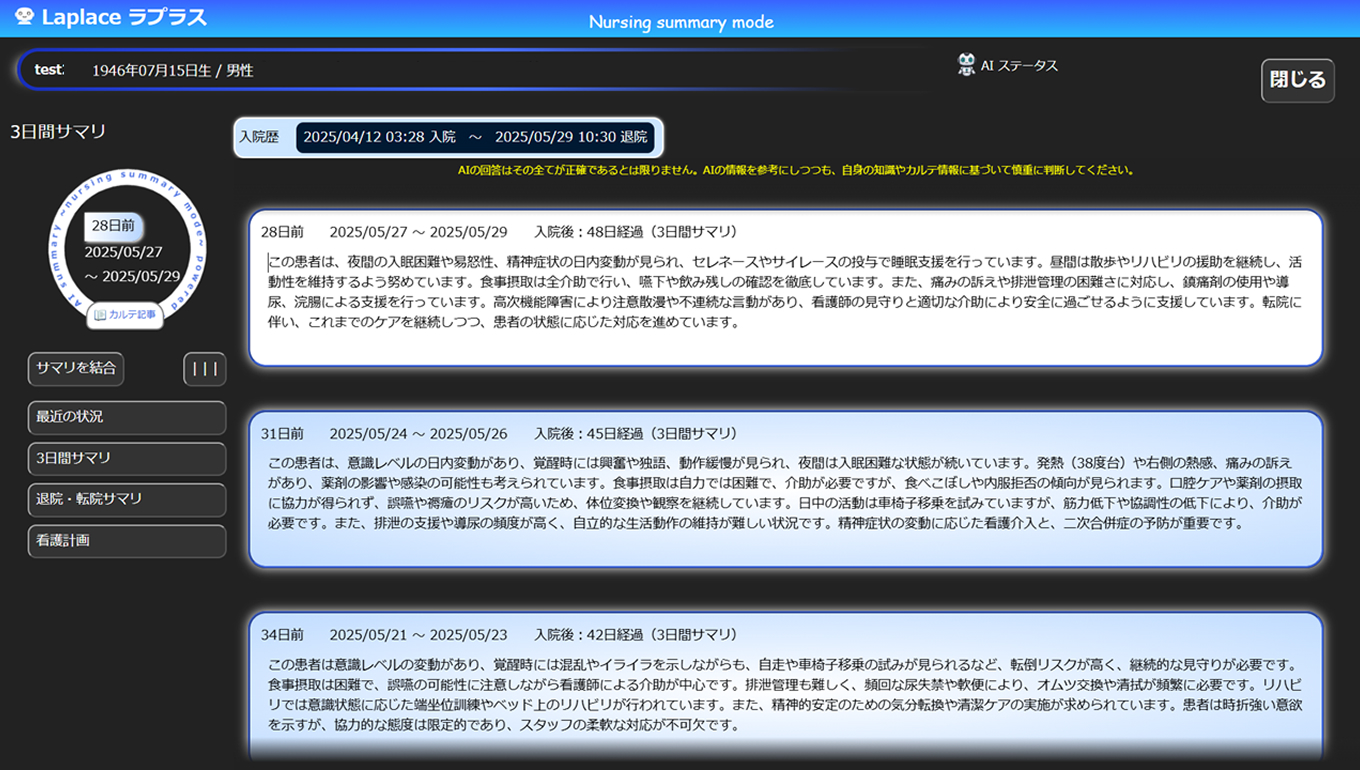Select the 3日間サマリ menu item

pyautogui.click(x=126, y=458)
